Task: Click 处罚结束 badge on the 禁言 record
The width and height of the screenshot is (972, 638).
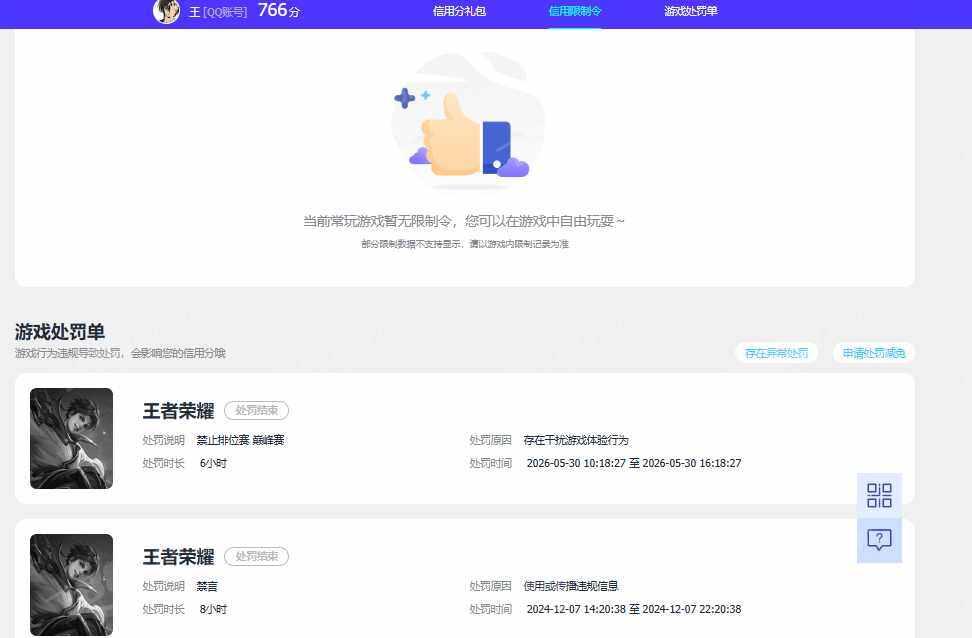Action: pyautogui.click(x=257, y=556)
